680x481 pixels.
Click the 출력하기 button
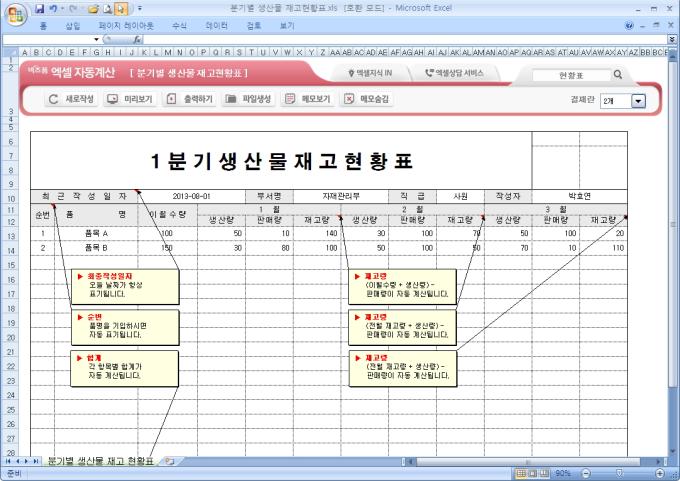tap(190, 99)
